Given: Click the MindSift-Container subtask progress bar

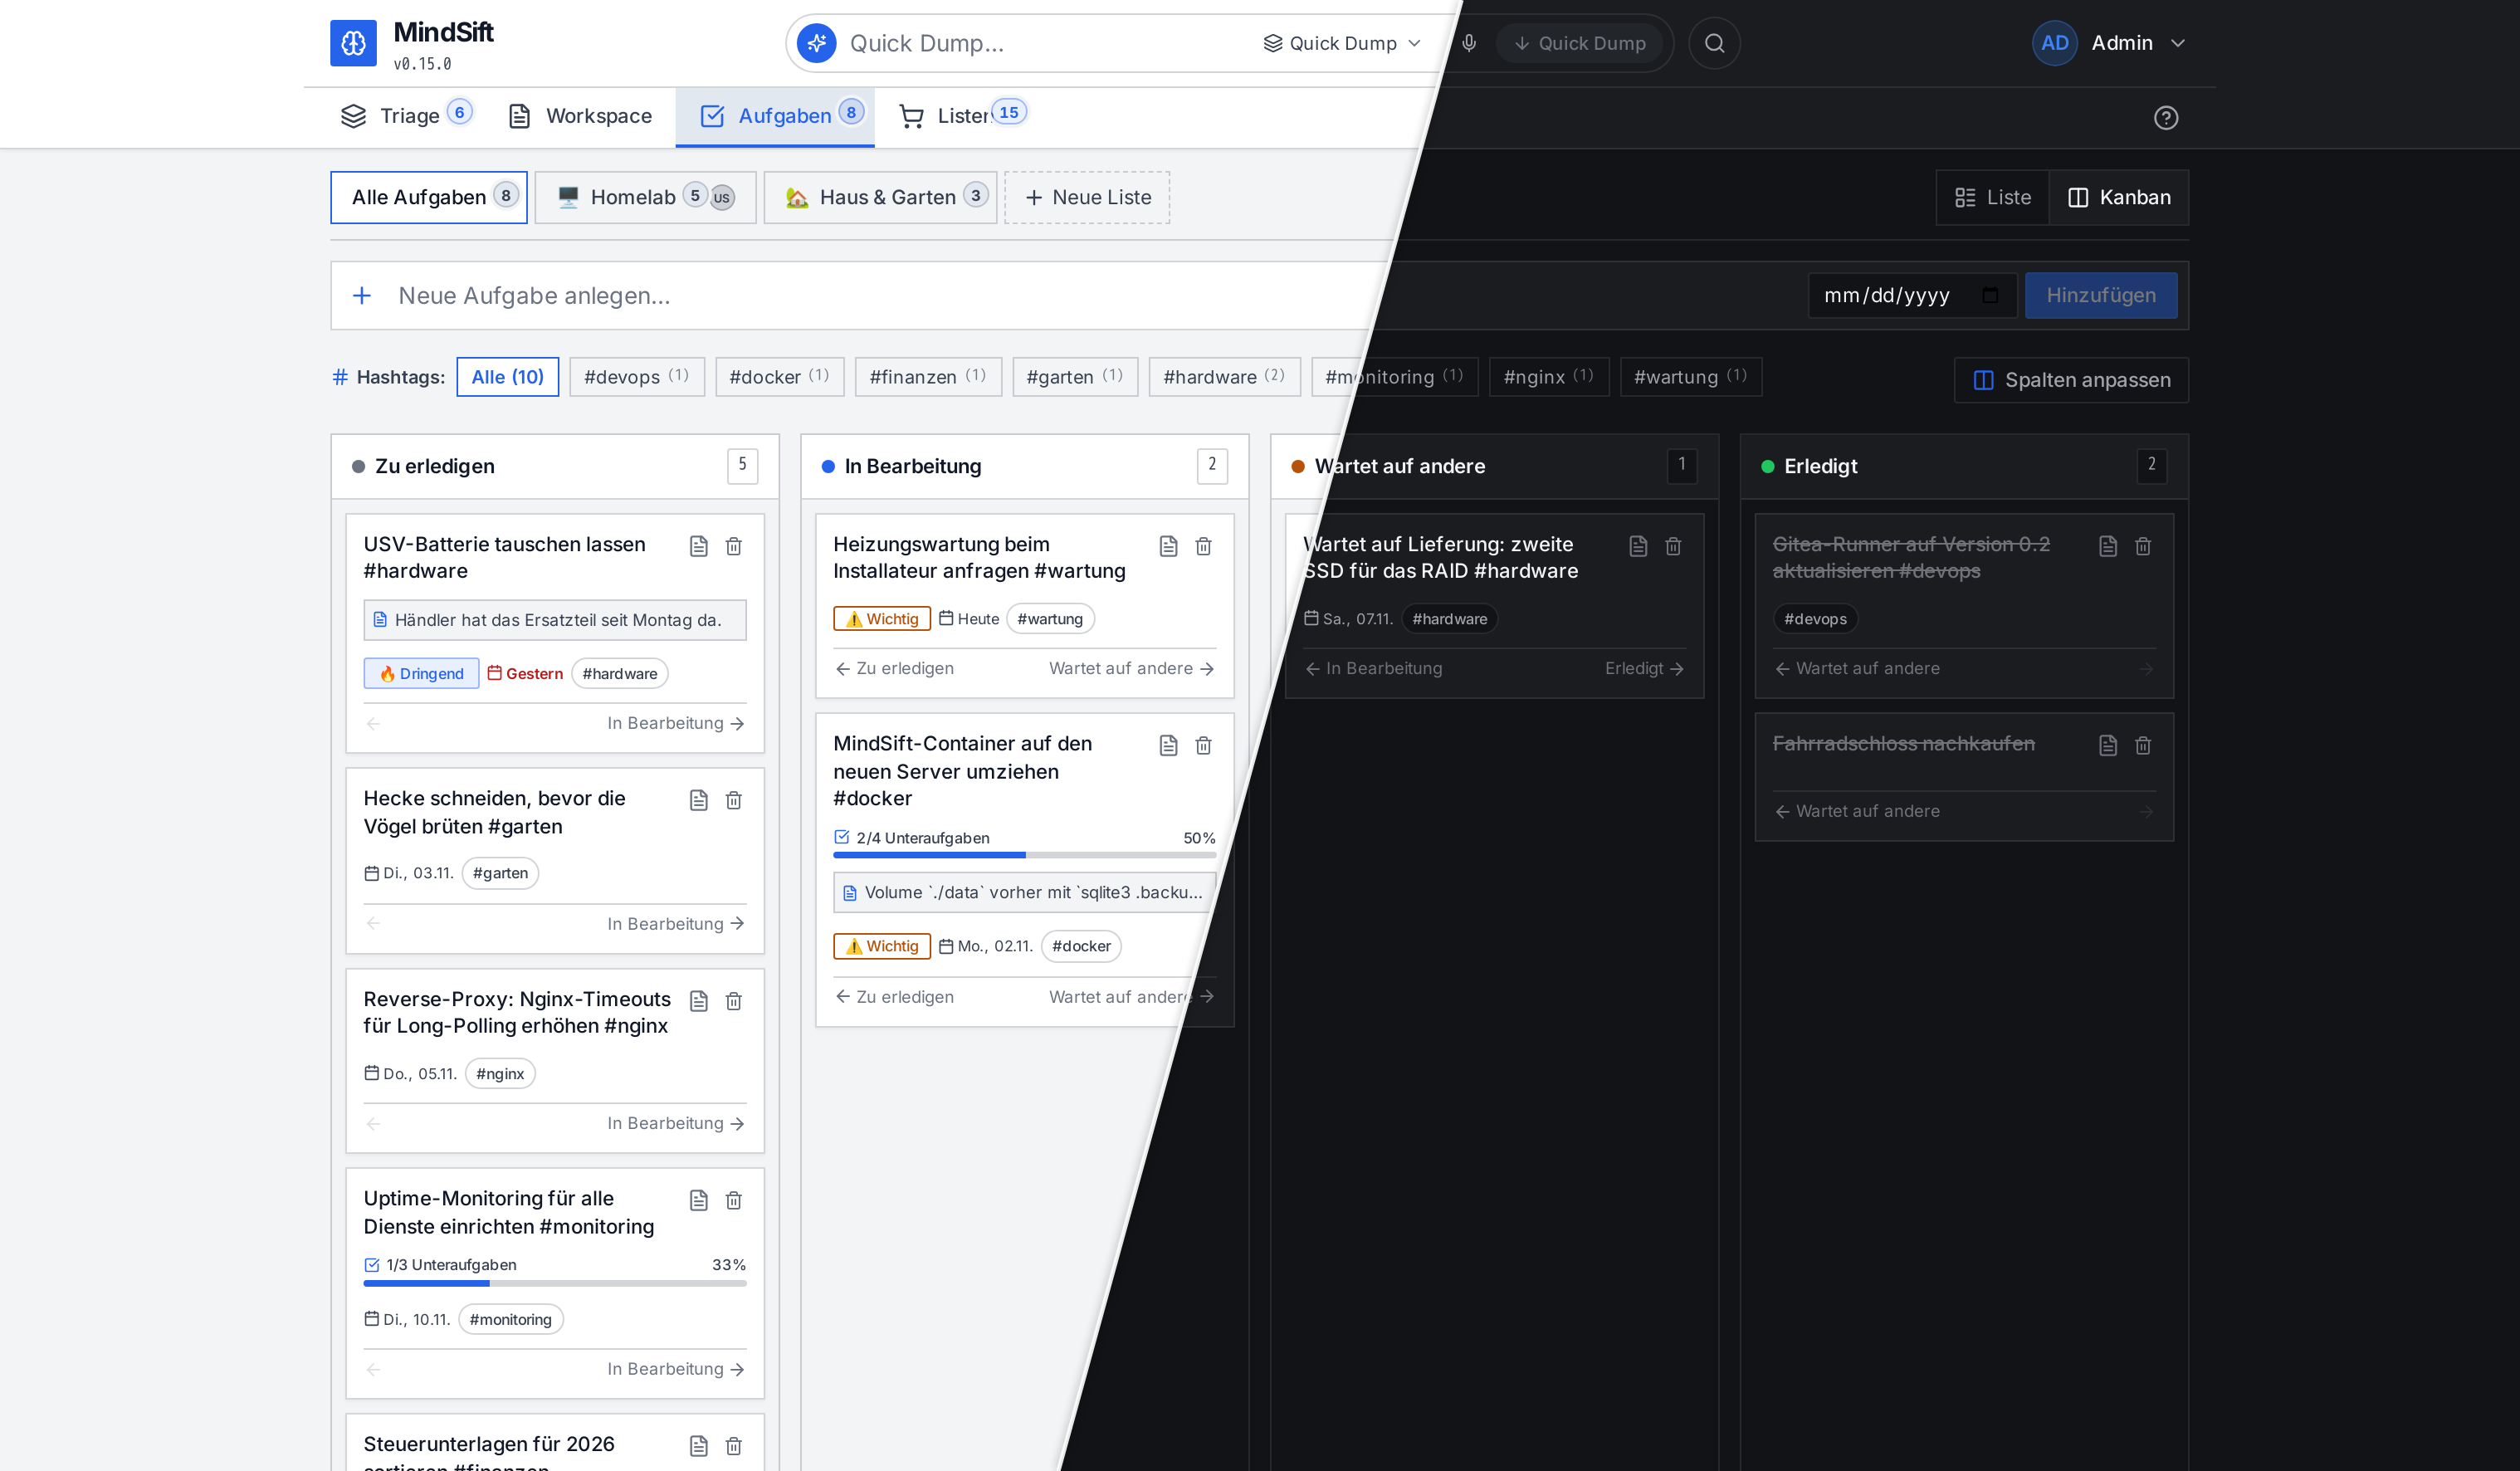Looking at the screenshot, I should [x=1024, y=855].
